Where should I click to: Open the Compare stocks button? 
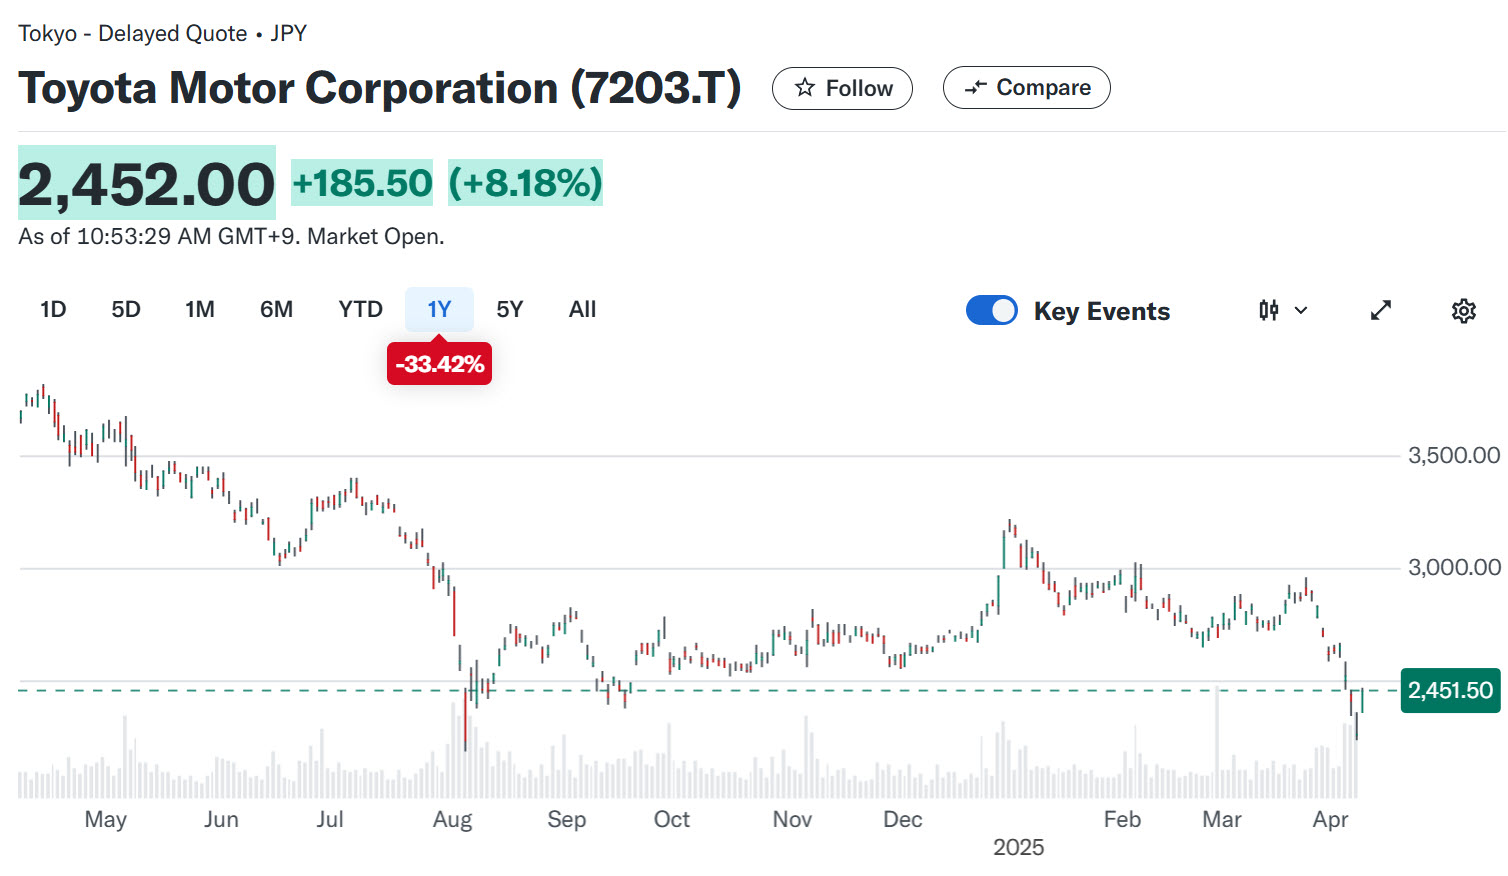pos(1026,88)
